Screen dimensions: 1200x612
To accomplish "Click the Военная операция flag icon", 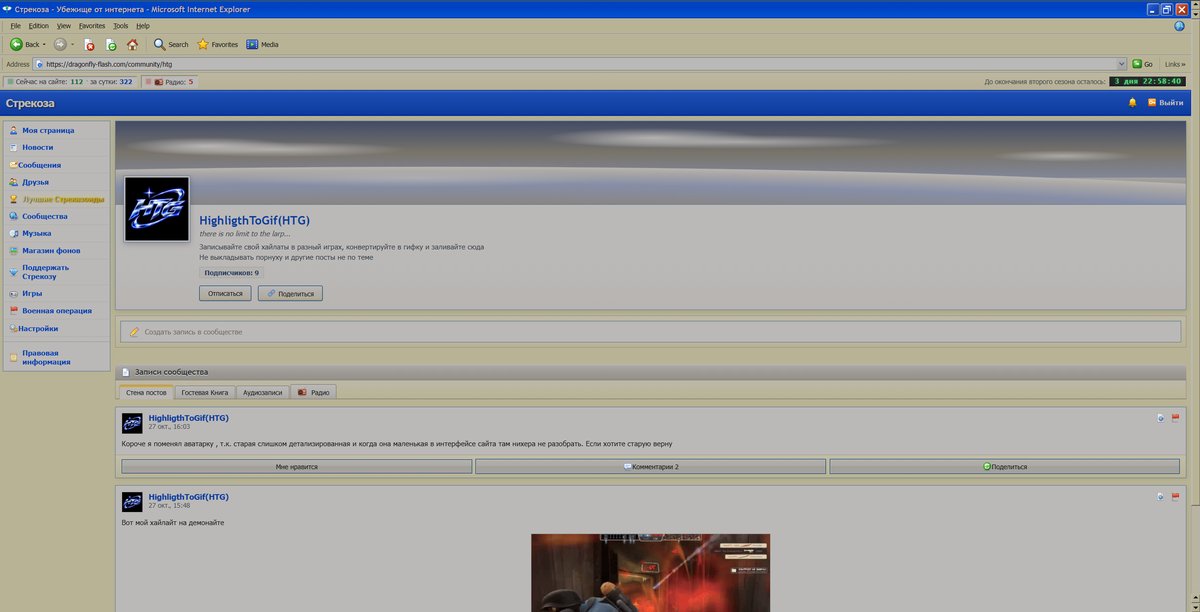I will 13,311.
